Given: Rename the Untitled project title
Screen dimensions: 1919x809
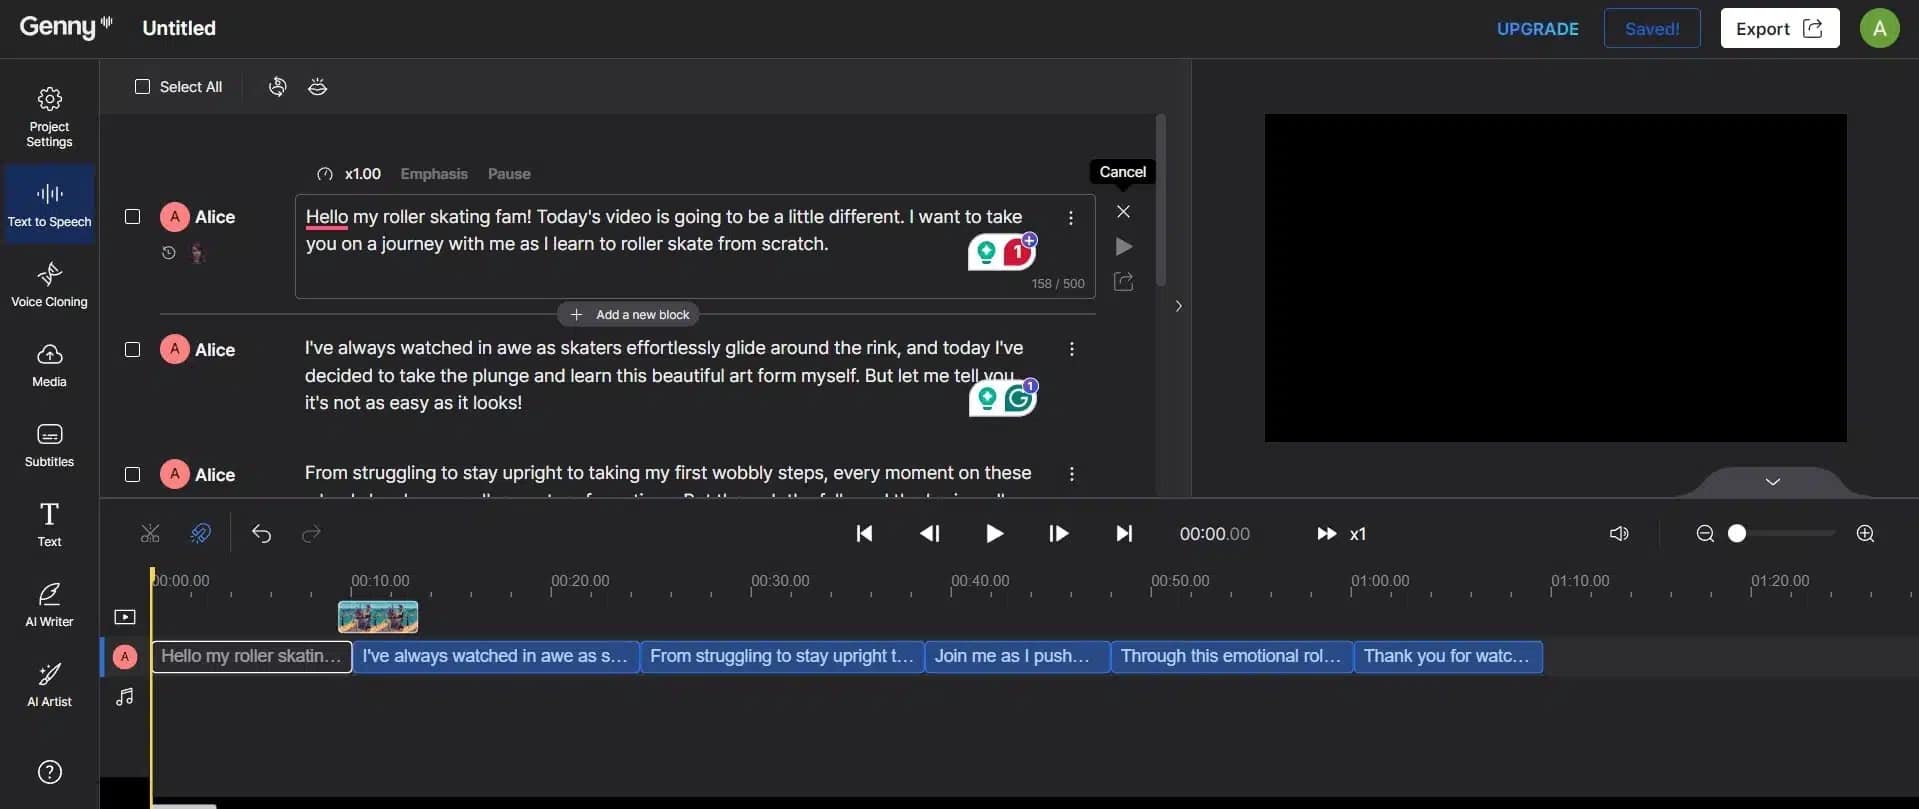Looking at the screenshot, I should tap(179, 28).
